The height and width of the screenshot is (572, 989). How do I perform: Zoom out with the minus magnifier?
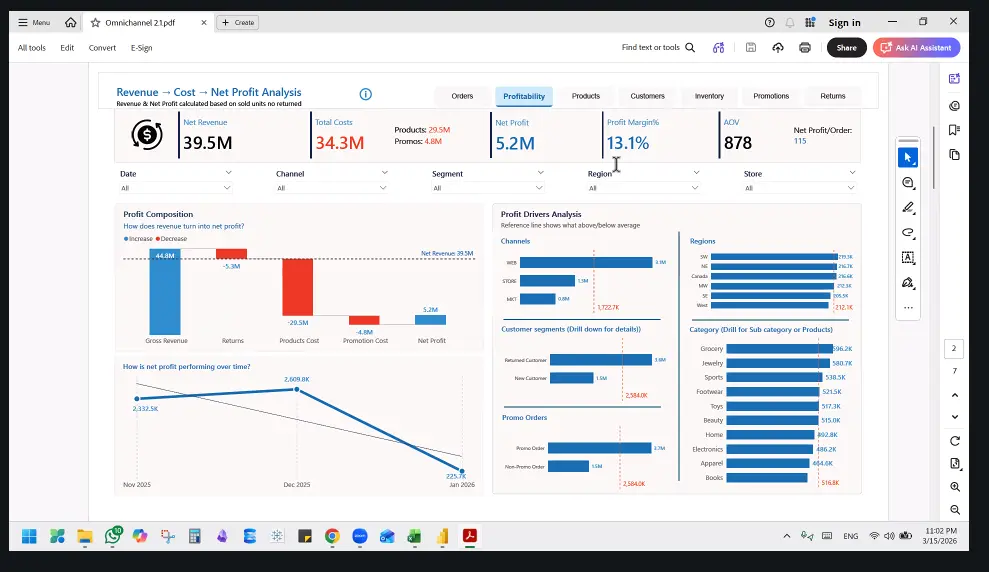[954, 510]
